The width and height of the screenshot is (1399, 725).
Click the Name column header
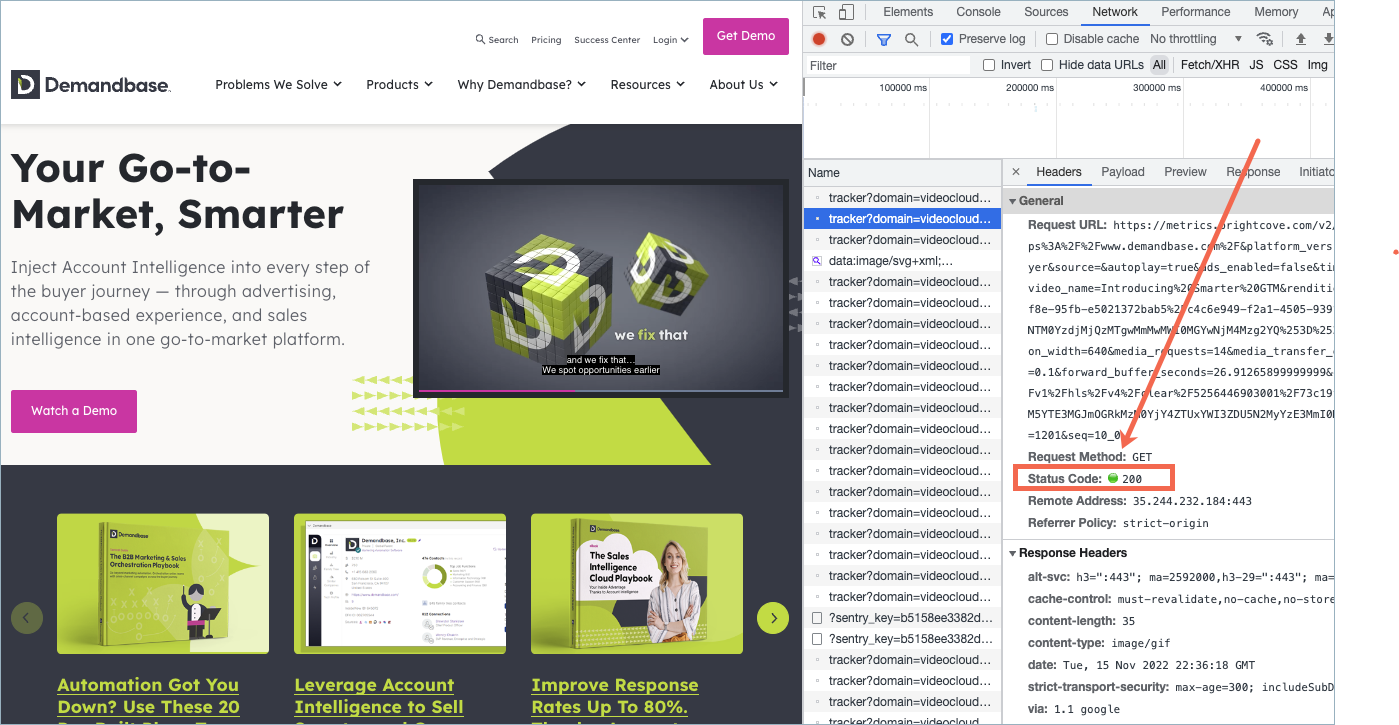[x=902, y=173]
